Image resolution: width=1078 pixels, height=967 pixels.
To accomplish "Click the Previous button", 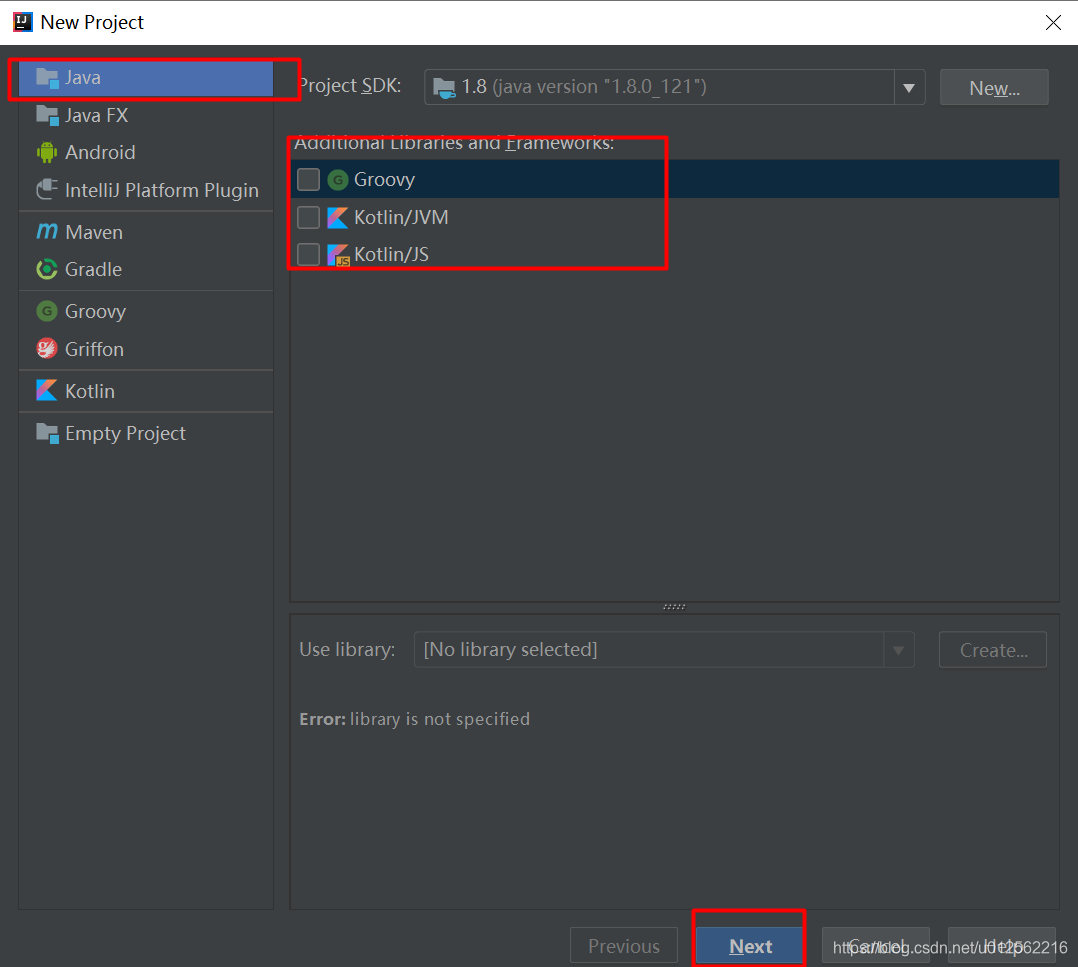I will click(624, 946).
